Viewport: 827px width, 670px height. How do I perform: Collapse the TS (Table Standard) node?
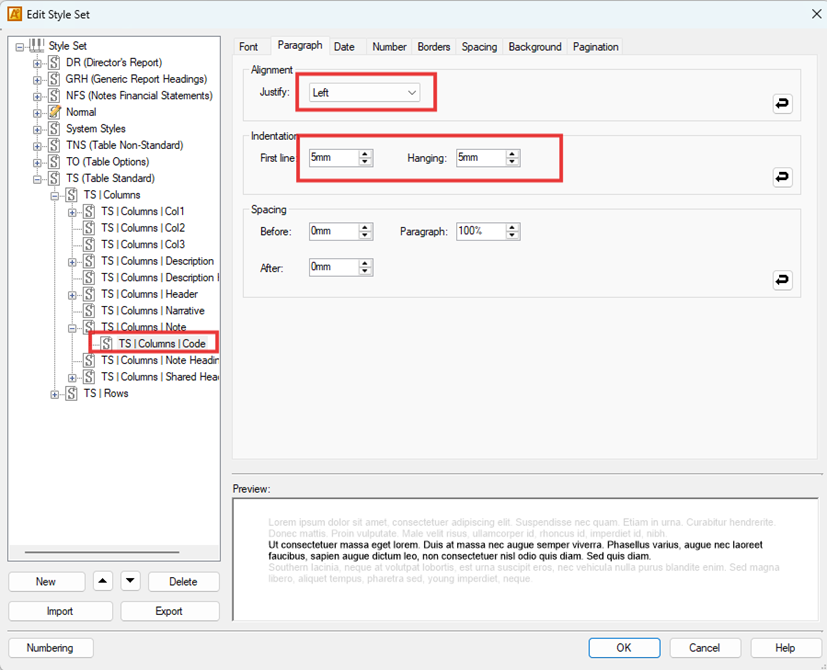click(37, 179)
